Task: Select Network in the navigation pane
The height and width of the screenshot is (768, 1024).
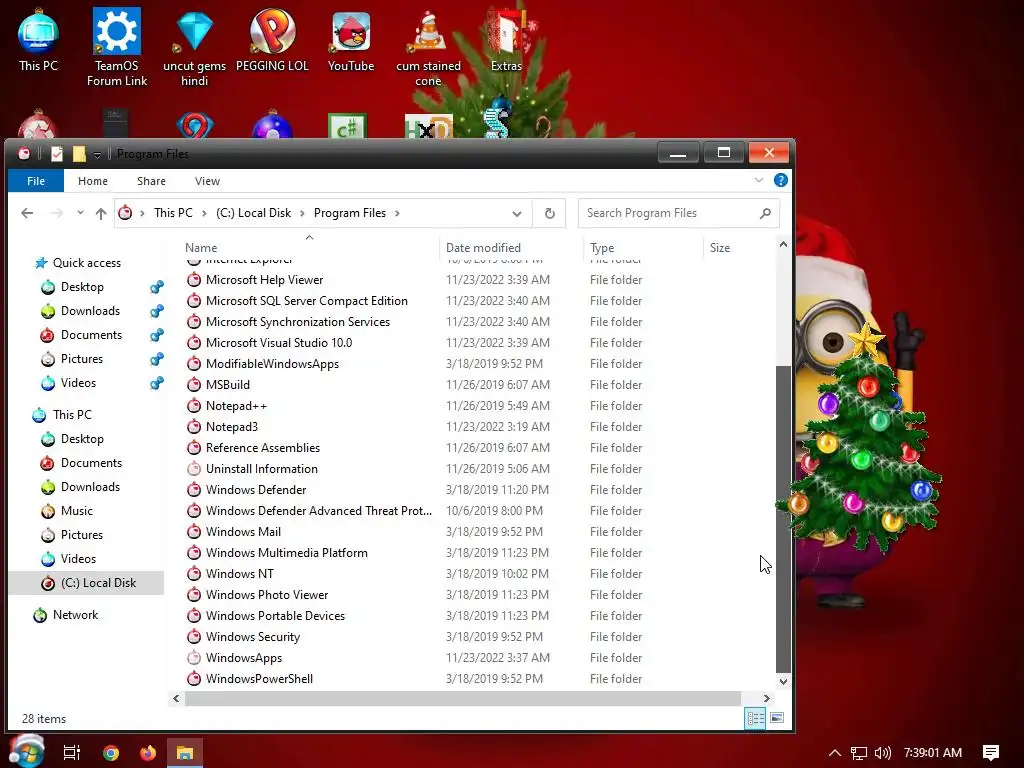Action: pos(75,615)
